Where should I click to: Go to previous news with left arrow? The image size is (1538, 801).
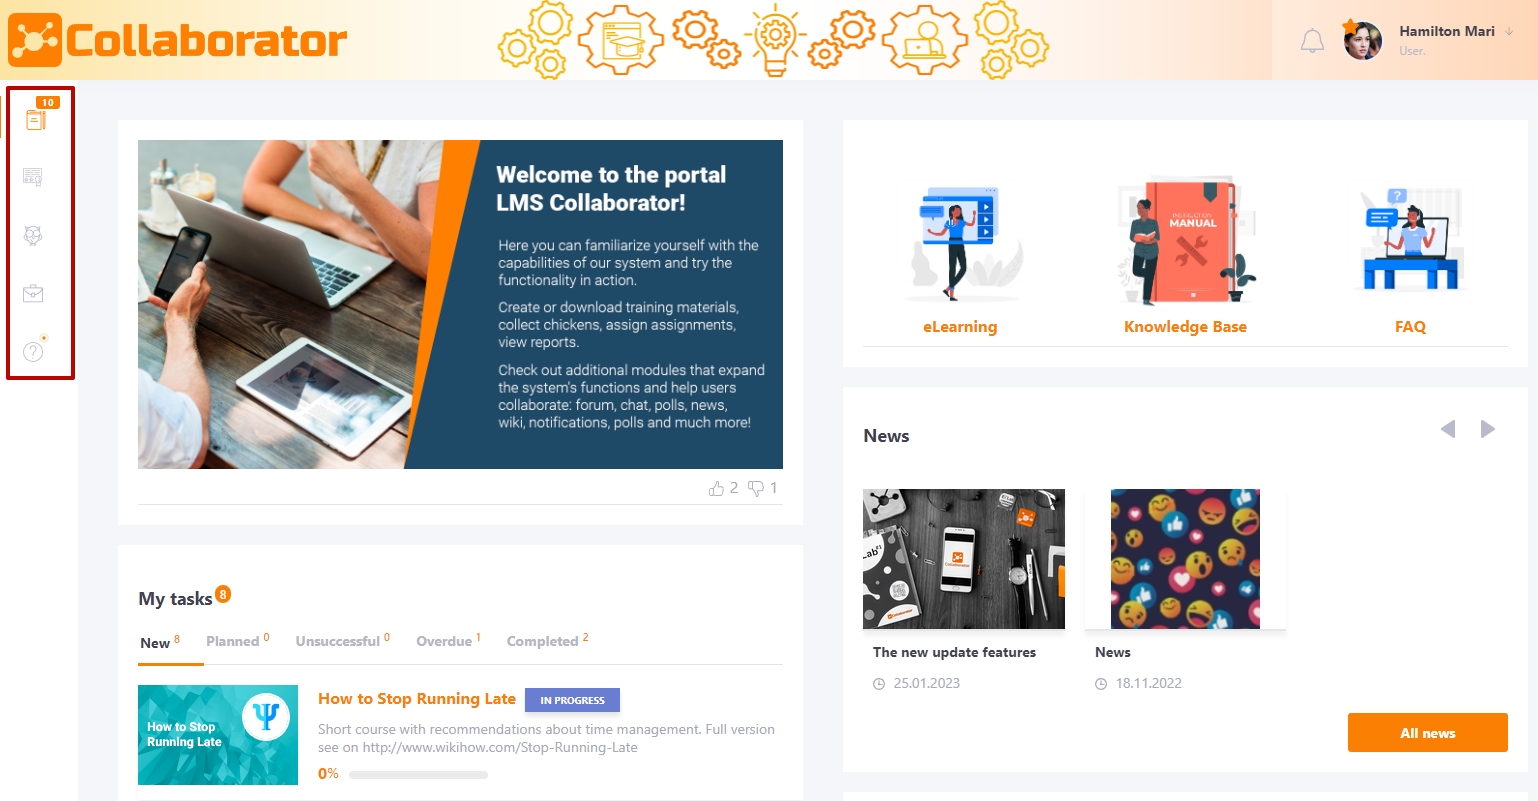[x=1448, y=429]
